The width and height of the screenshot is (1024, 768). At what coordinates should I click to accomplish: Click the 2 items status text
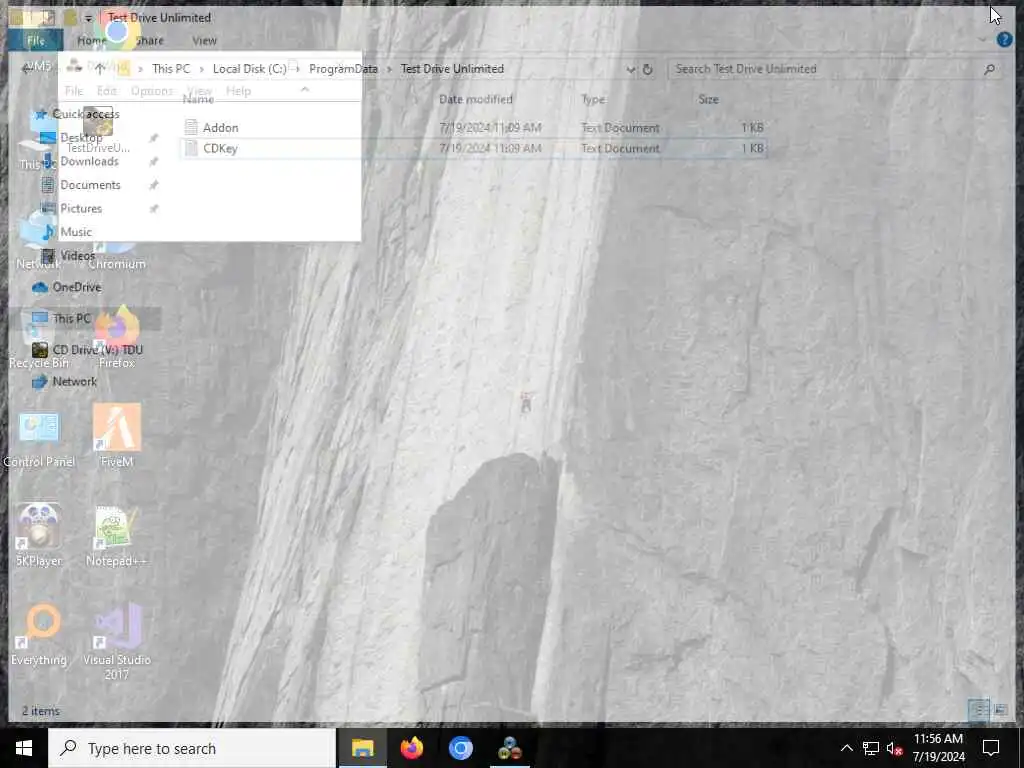point(40,711)
